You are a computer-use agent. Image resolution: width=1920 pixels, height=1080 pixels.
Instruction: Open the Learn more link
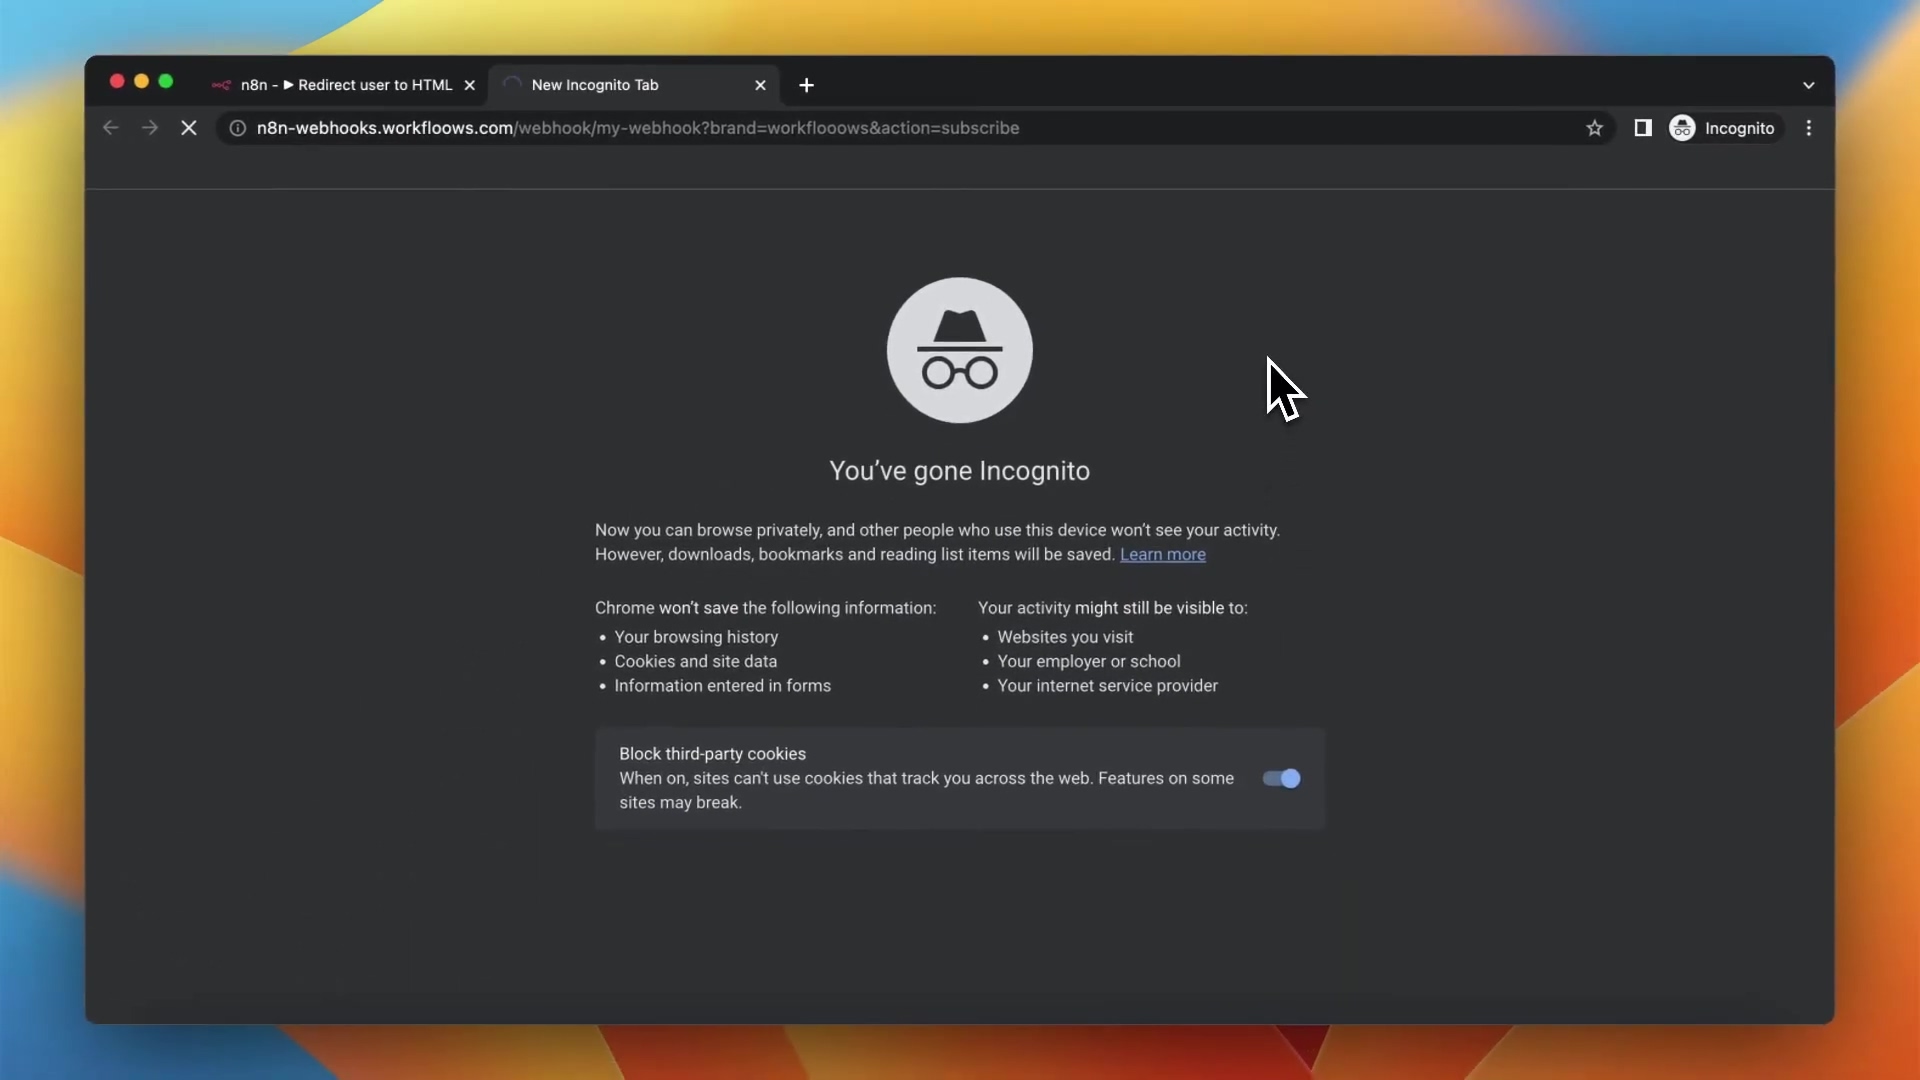tap(1163, 555)
